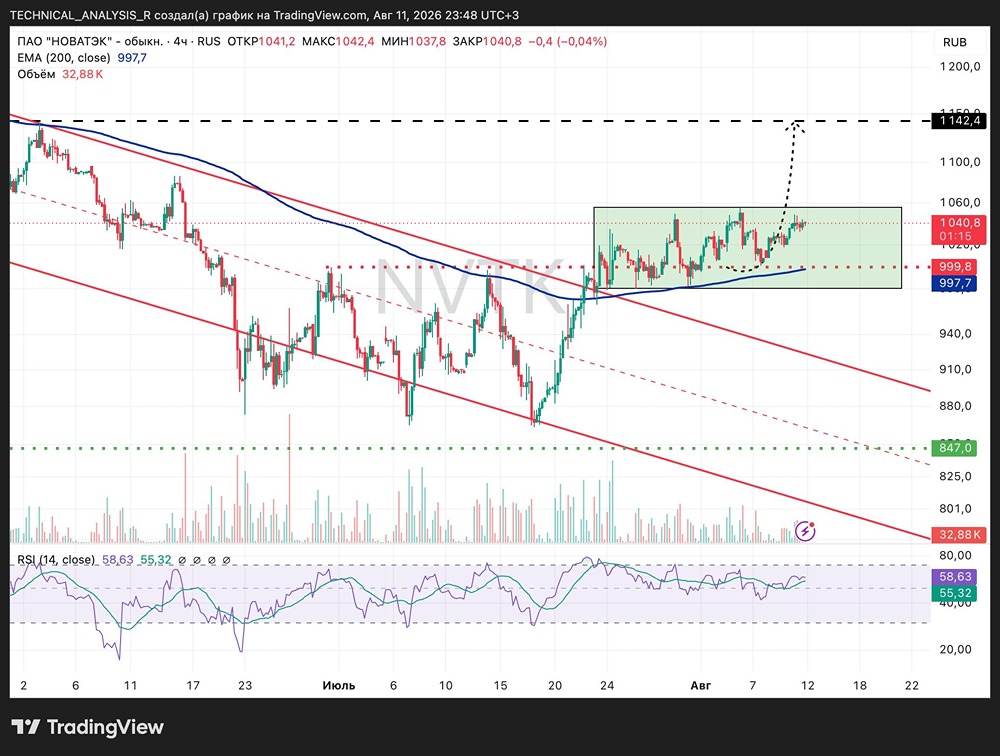Click the first ∅ symbol in RSI legend
This screenshot has width=1000, height=756.
point(182,560)
